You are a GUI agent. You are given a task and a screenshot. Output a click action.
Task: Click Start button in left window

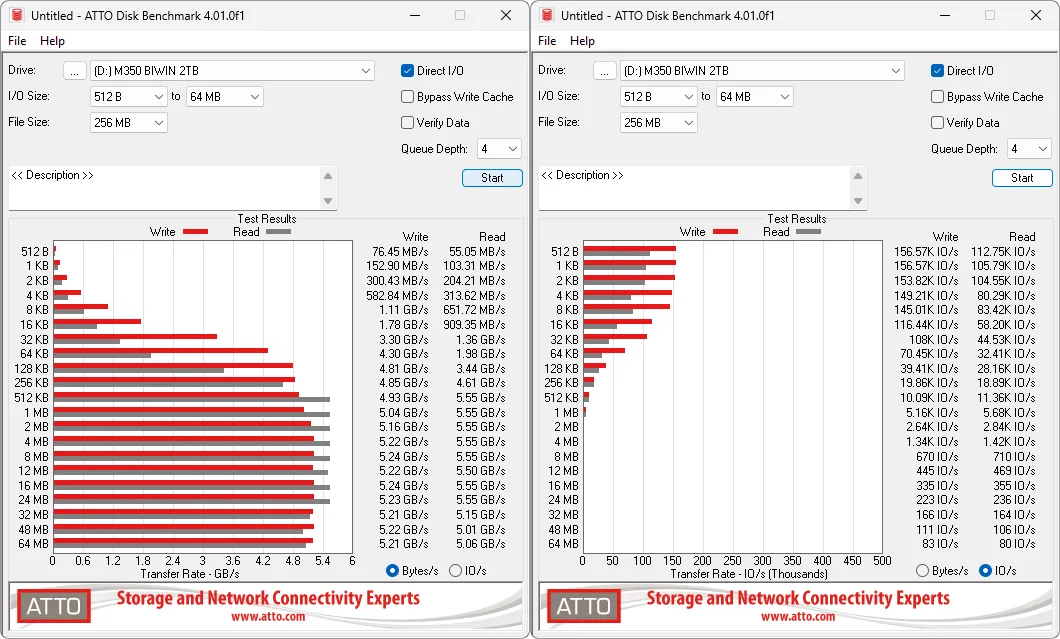coord(492,178)
